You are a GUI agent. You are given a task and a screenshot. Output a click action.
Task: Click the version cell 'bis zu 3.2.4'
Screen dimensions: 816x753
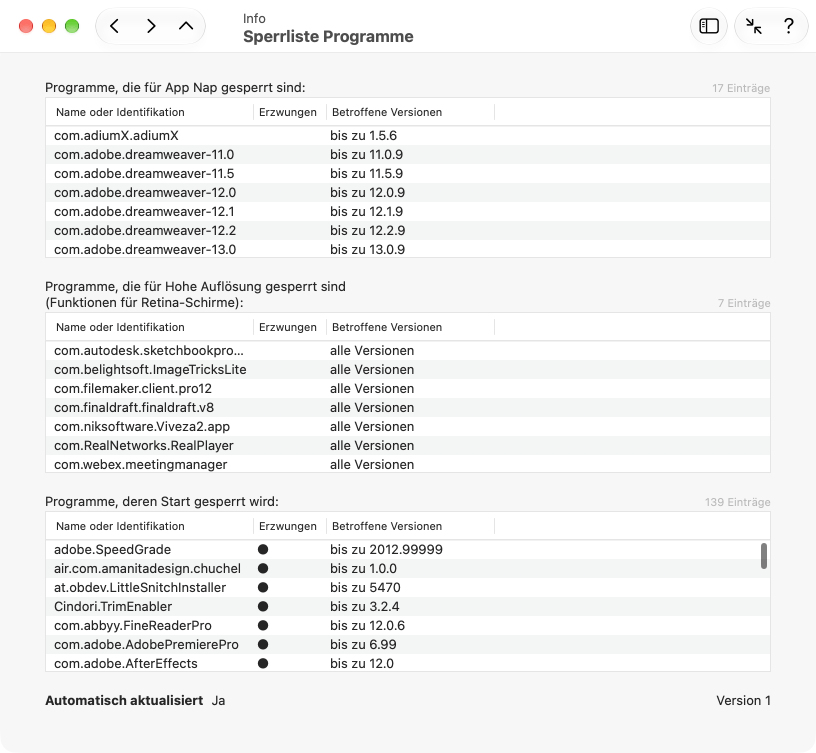[x=365, y=606]
